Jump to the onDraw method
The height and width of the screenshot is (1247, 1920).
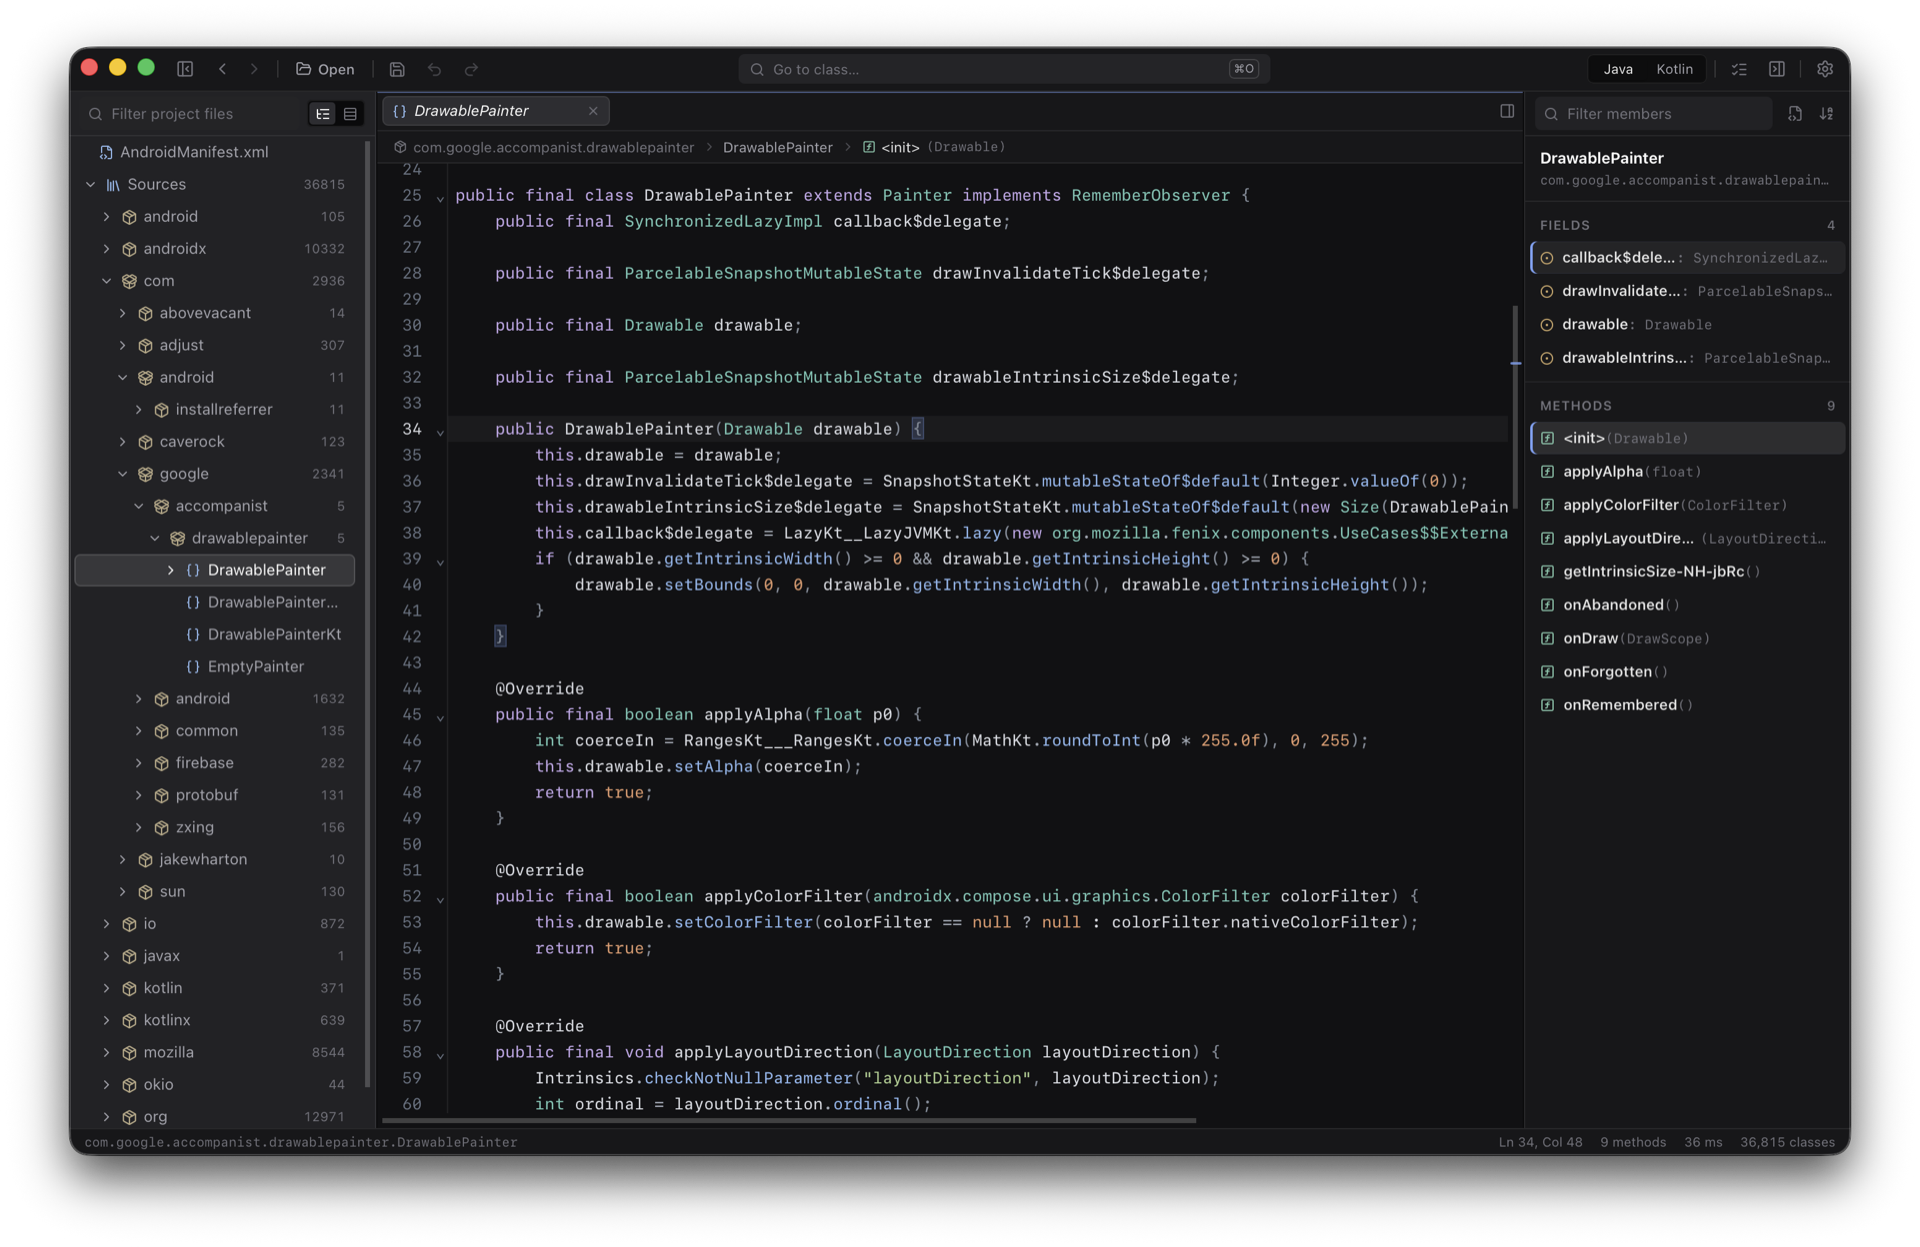click(1687, 638)
